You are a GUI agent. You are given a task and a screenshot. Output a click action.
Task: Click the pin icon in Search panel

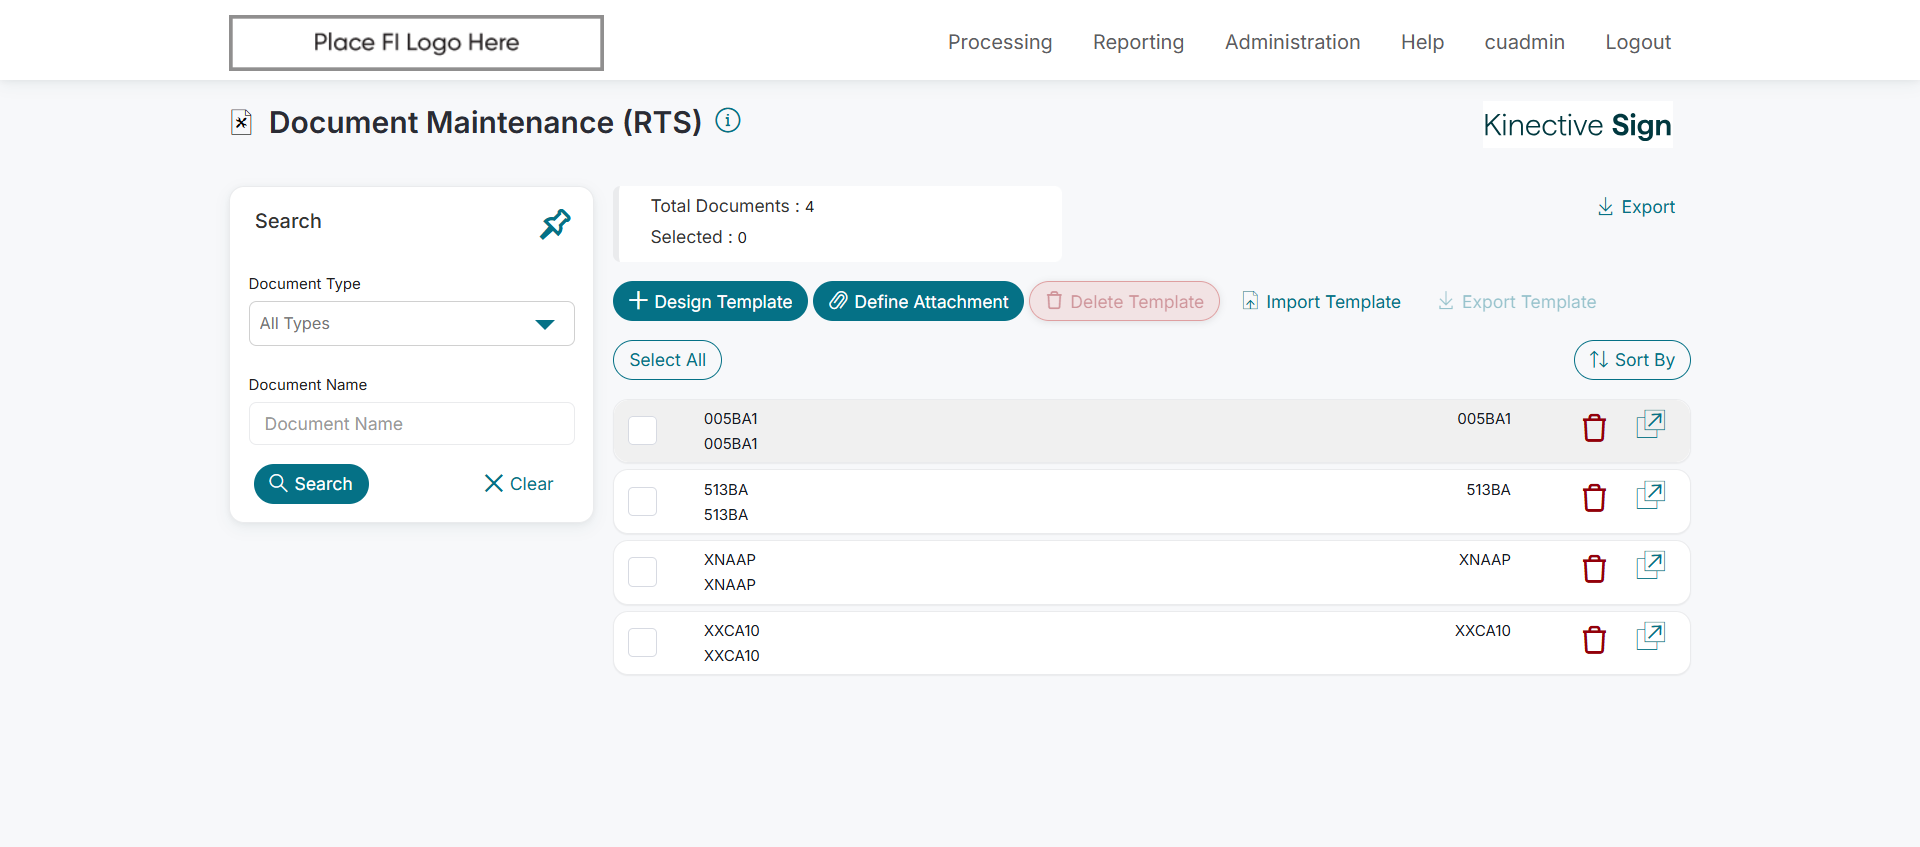click(x=555, y=223)
